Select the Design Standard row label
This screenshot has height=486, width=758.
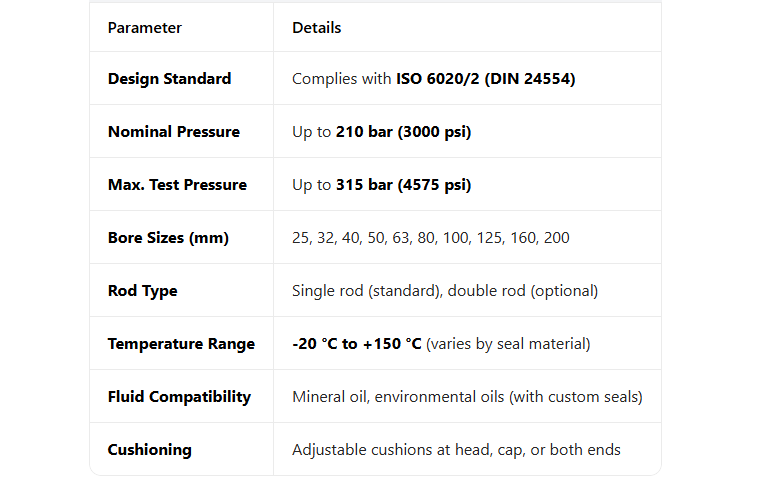[x=169, y=79]
